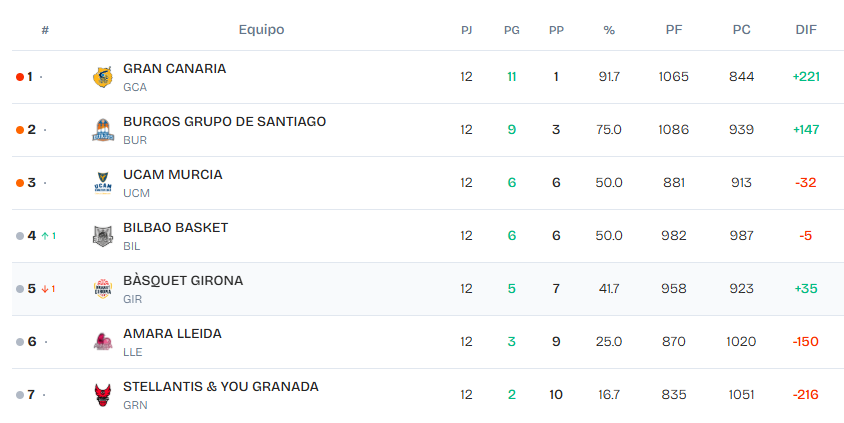Screen dimensions: 844x423
Task: Click the +221 point difference value
Action: click(805, 77)
